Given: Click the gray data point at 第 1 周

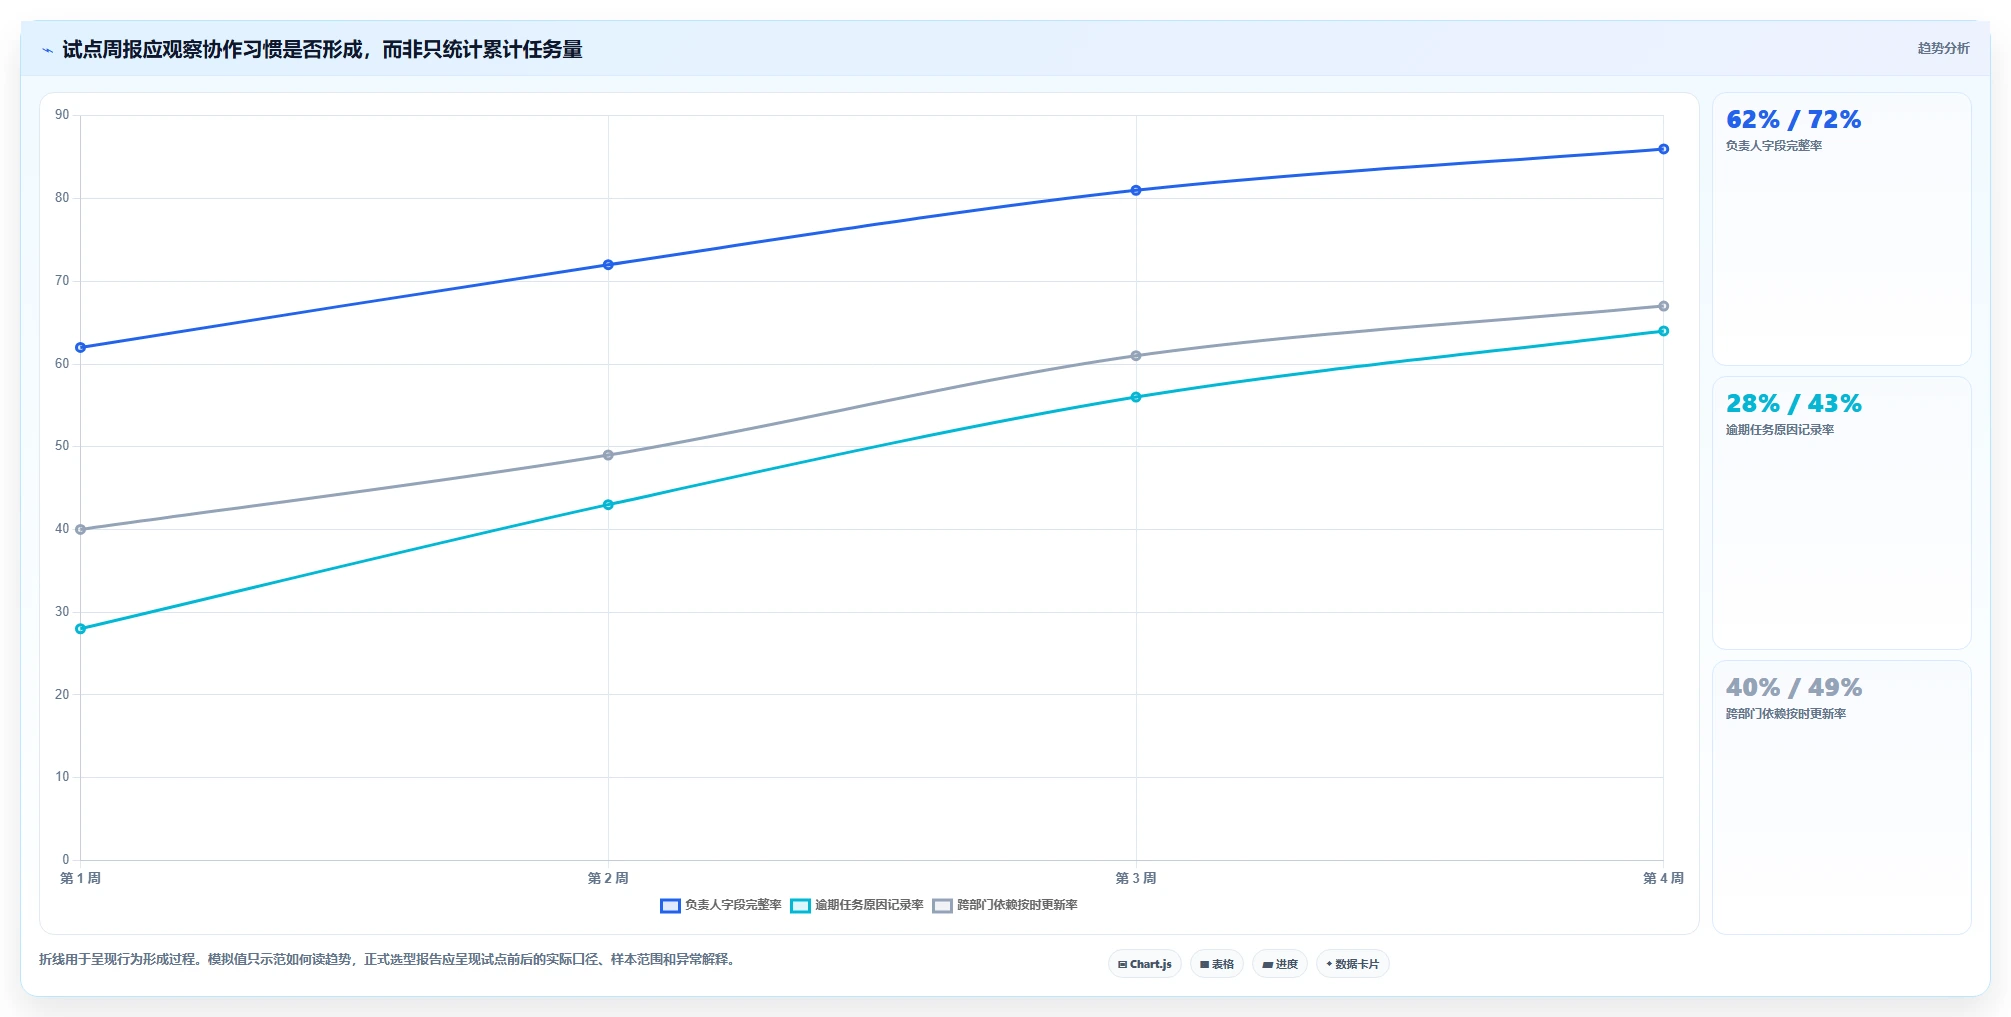Looking at the screenshot, I should click(81, 530).
